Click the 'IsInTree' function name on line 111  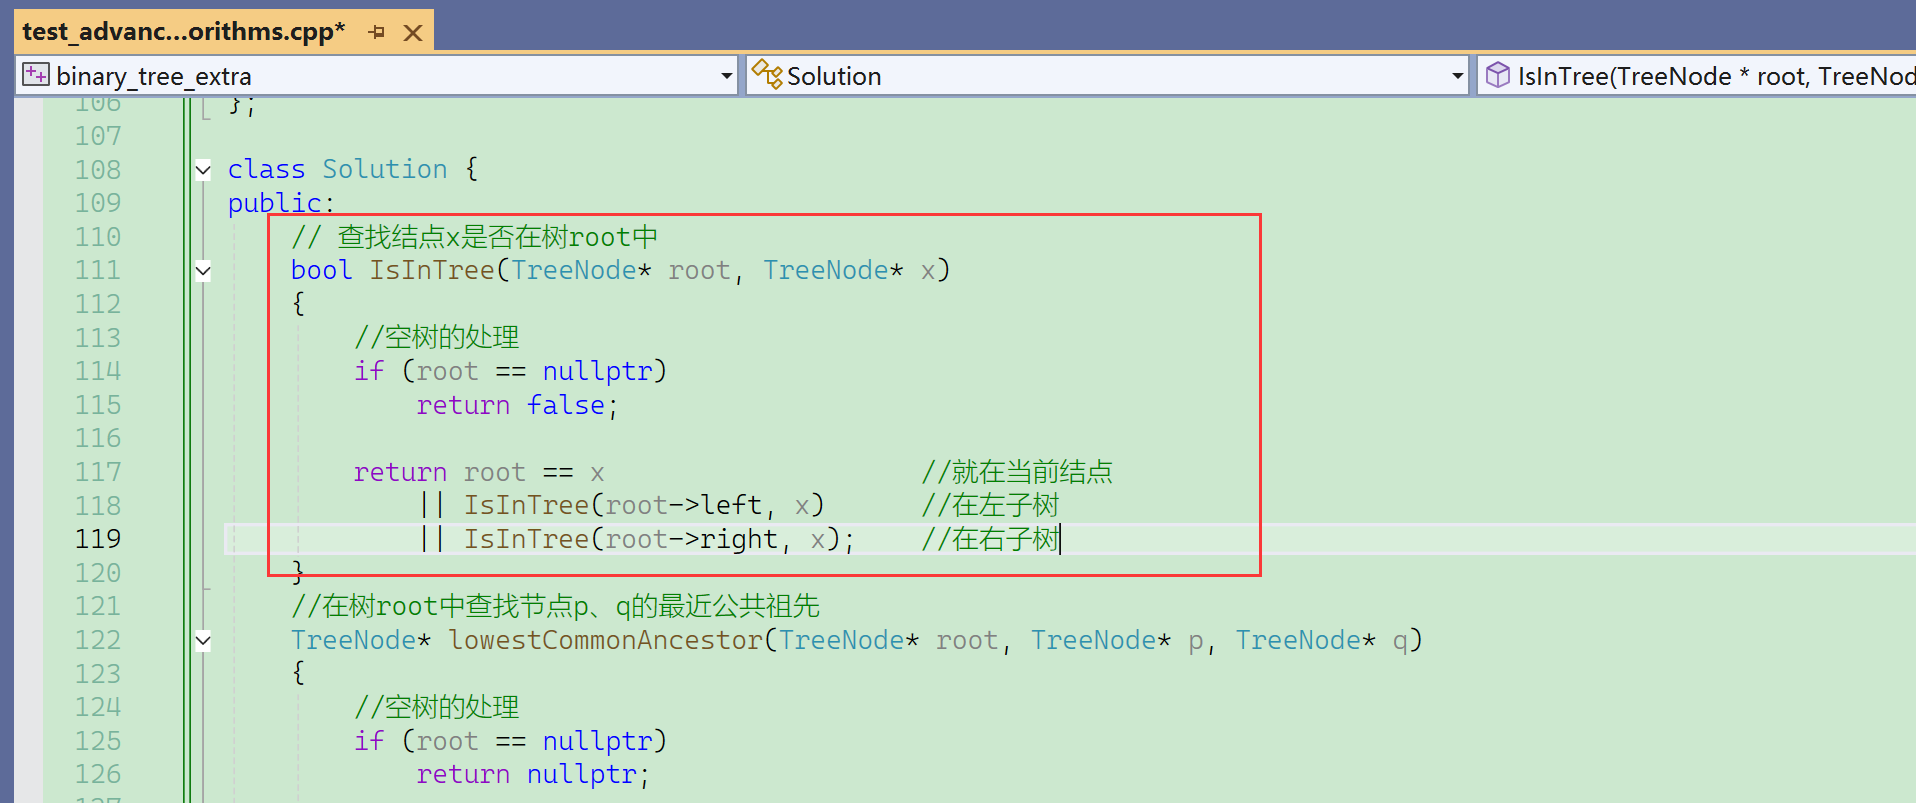pyautogui.click(x=432, y=270)
